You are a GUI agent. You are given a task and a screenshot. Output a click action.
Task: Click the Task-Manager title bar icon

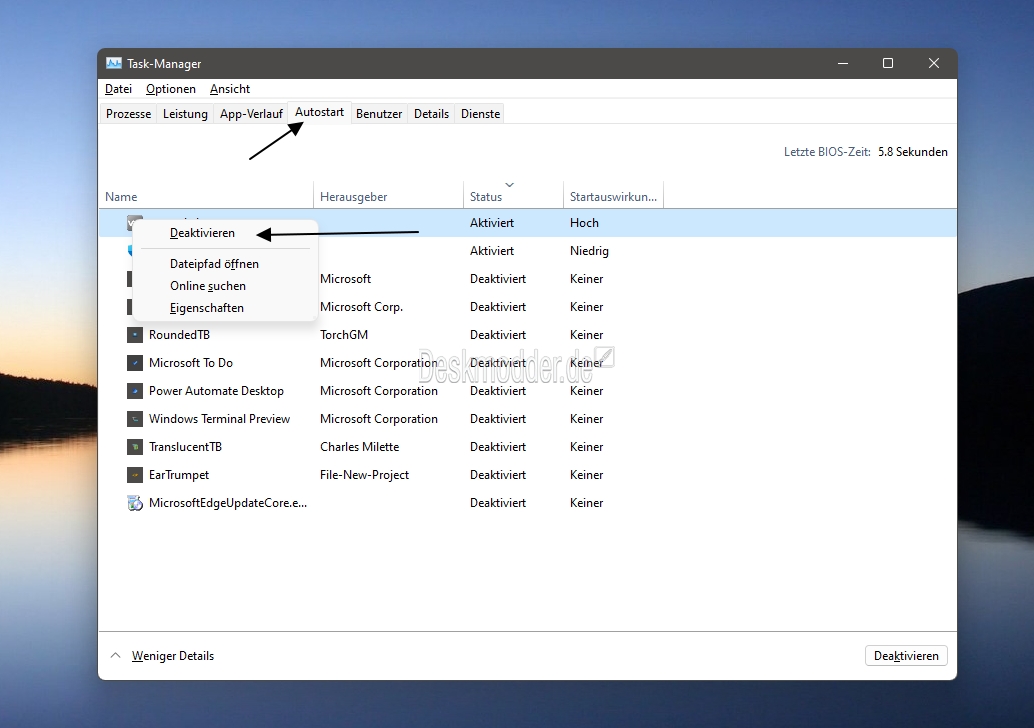coord(114,63)
